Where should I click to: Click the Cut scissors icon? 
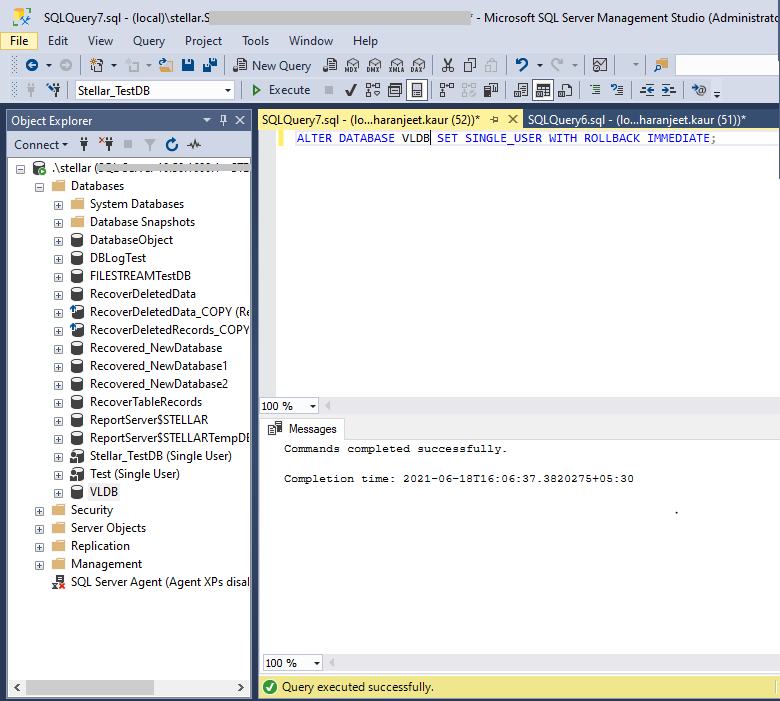(x=448, y=65)
